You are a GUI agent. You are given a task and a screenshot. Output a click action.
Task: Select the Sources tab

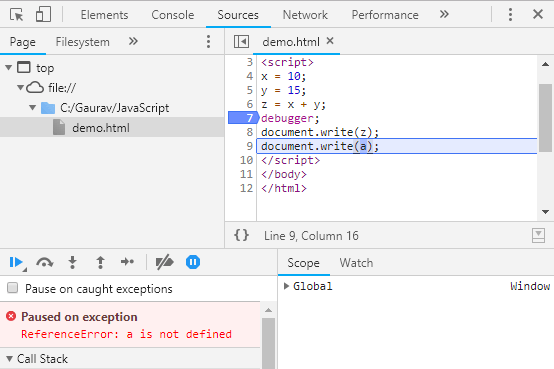[238, 15]
